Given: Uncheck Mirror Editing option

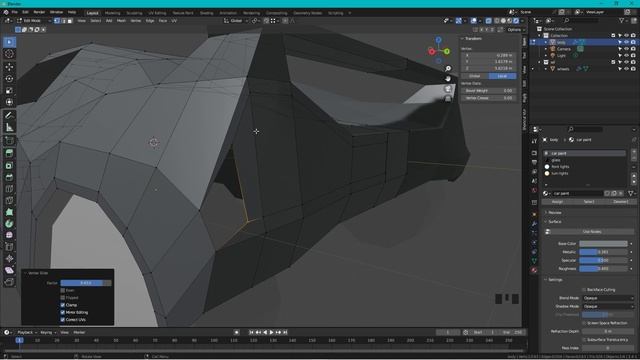Looking at the screenshot, I should pos(62,312).
